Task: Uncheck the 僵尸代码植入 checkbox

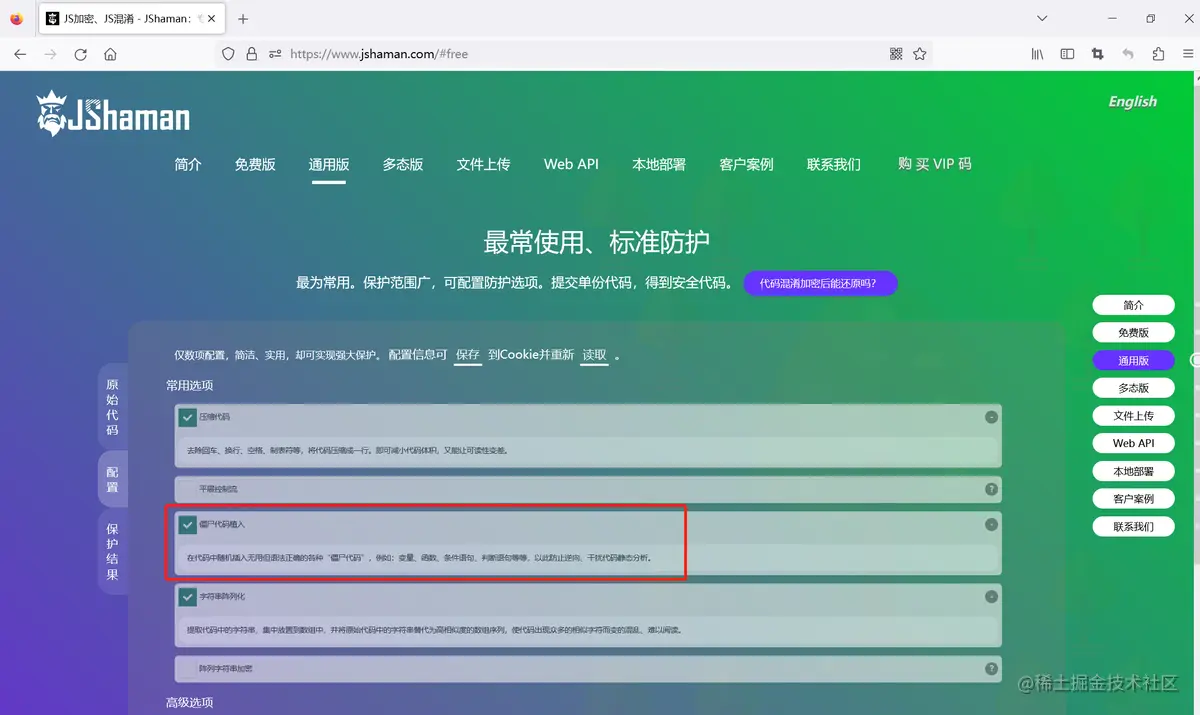Action: [x=187, y=524]
